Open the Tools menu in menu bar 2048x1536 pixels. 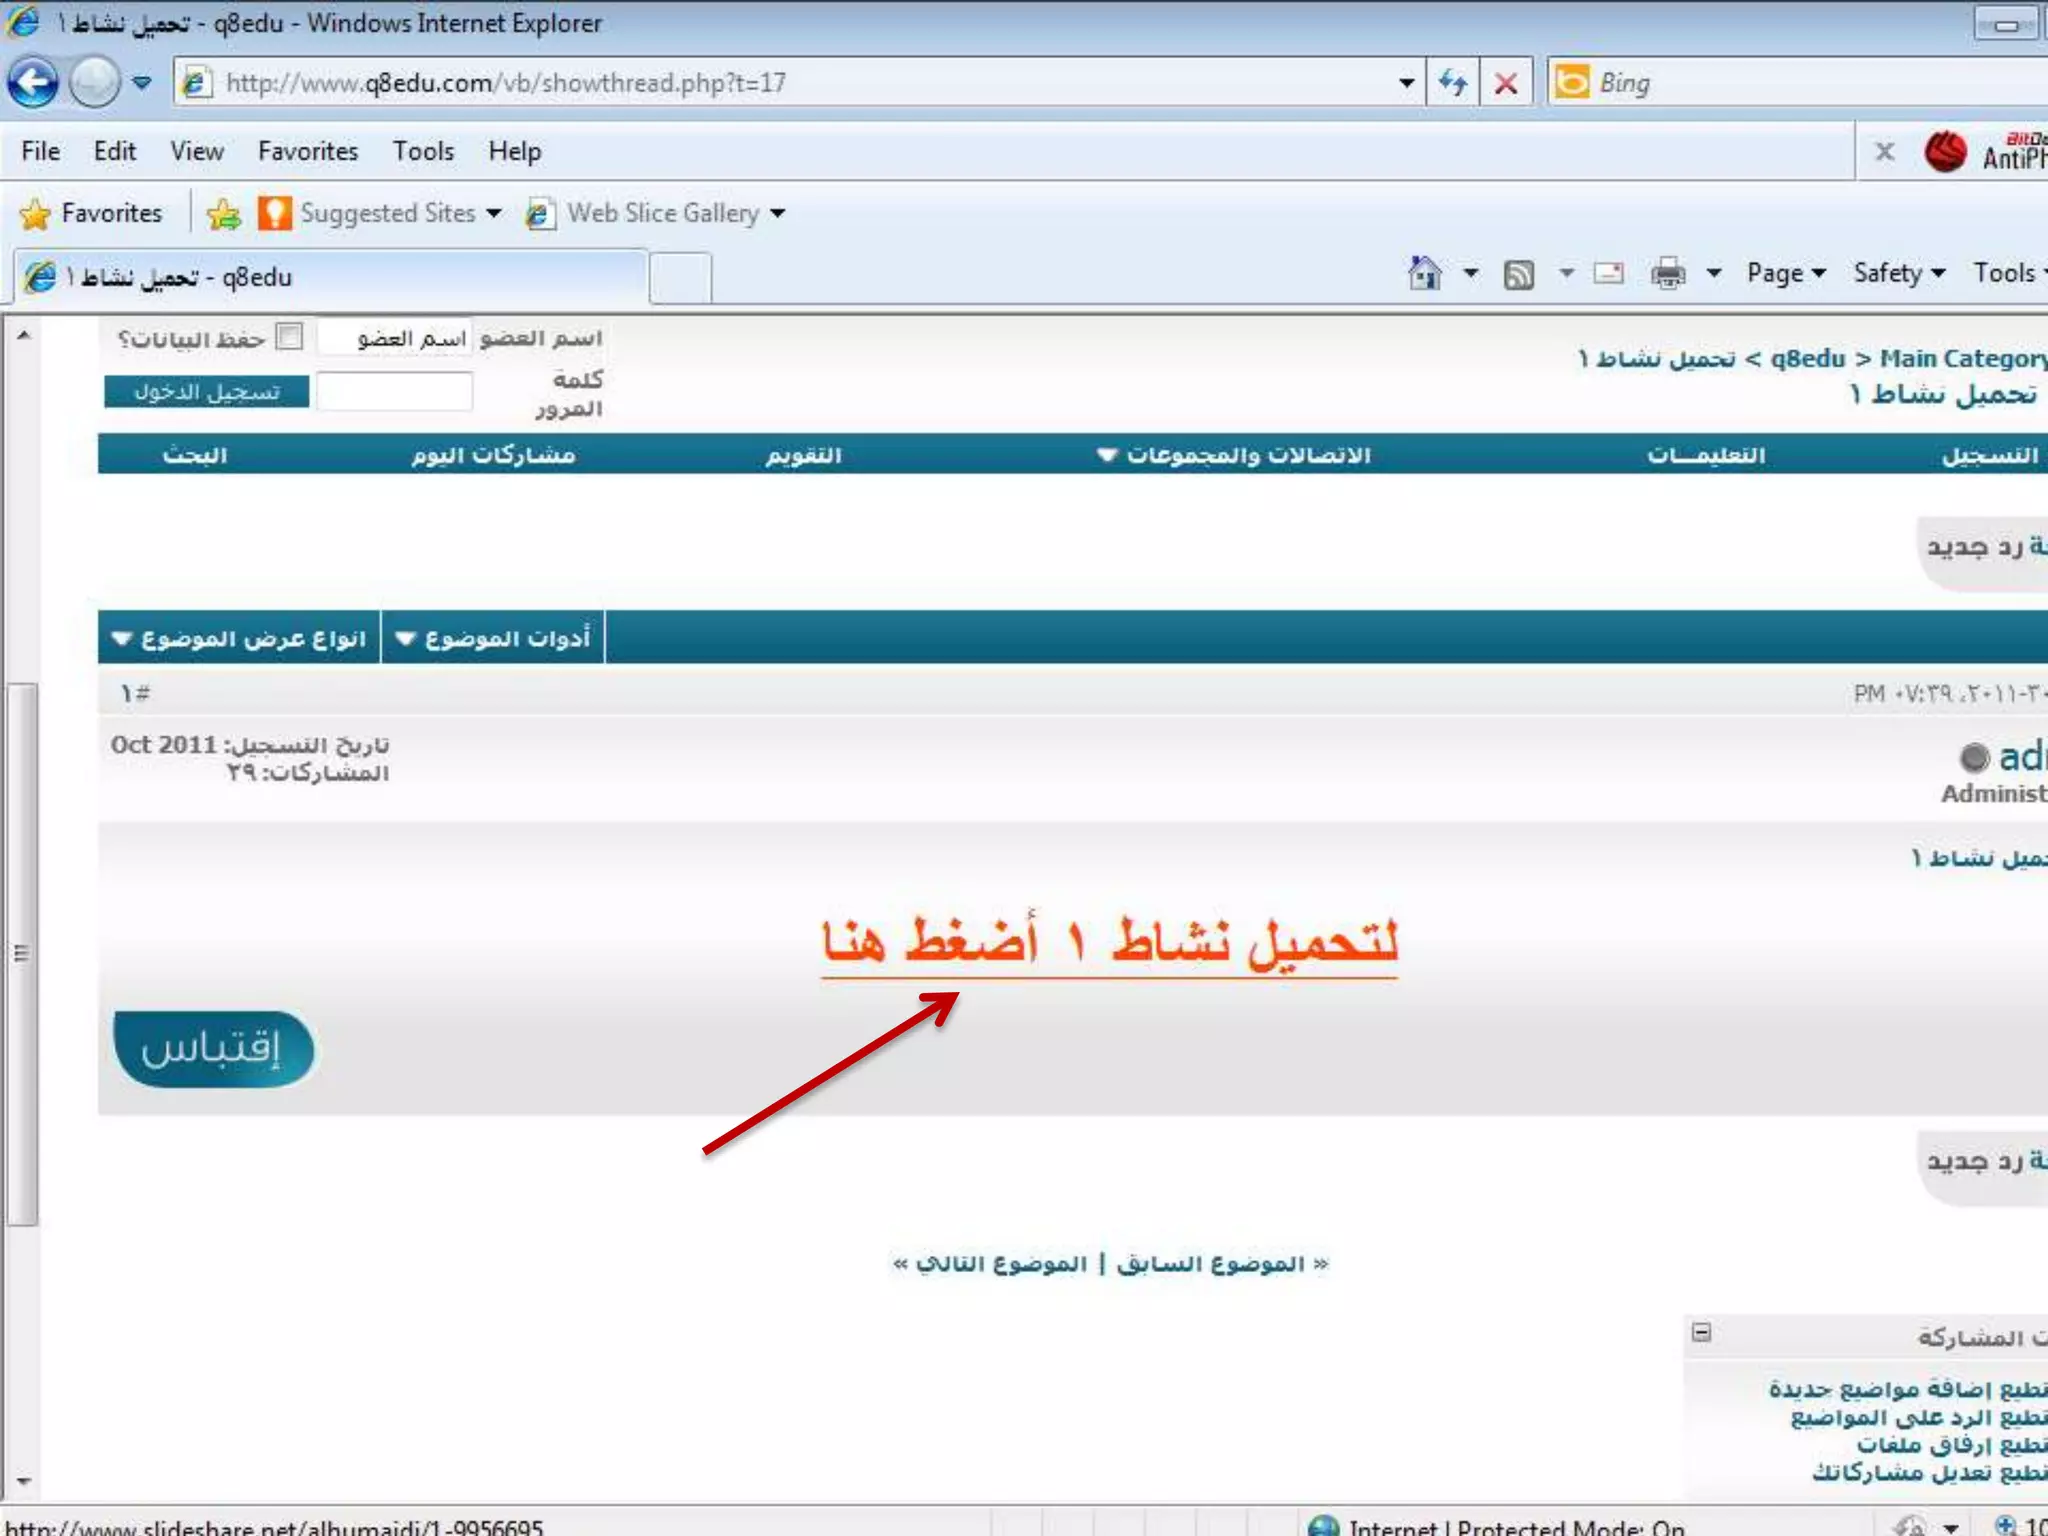click(423, 151)
